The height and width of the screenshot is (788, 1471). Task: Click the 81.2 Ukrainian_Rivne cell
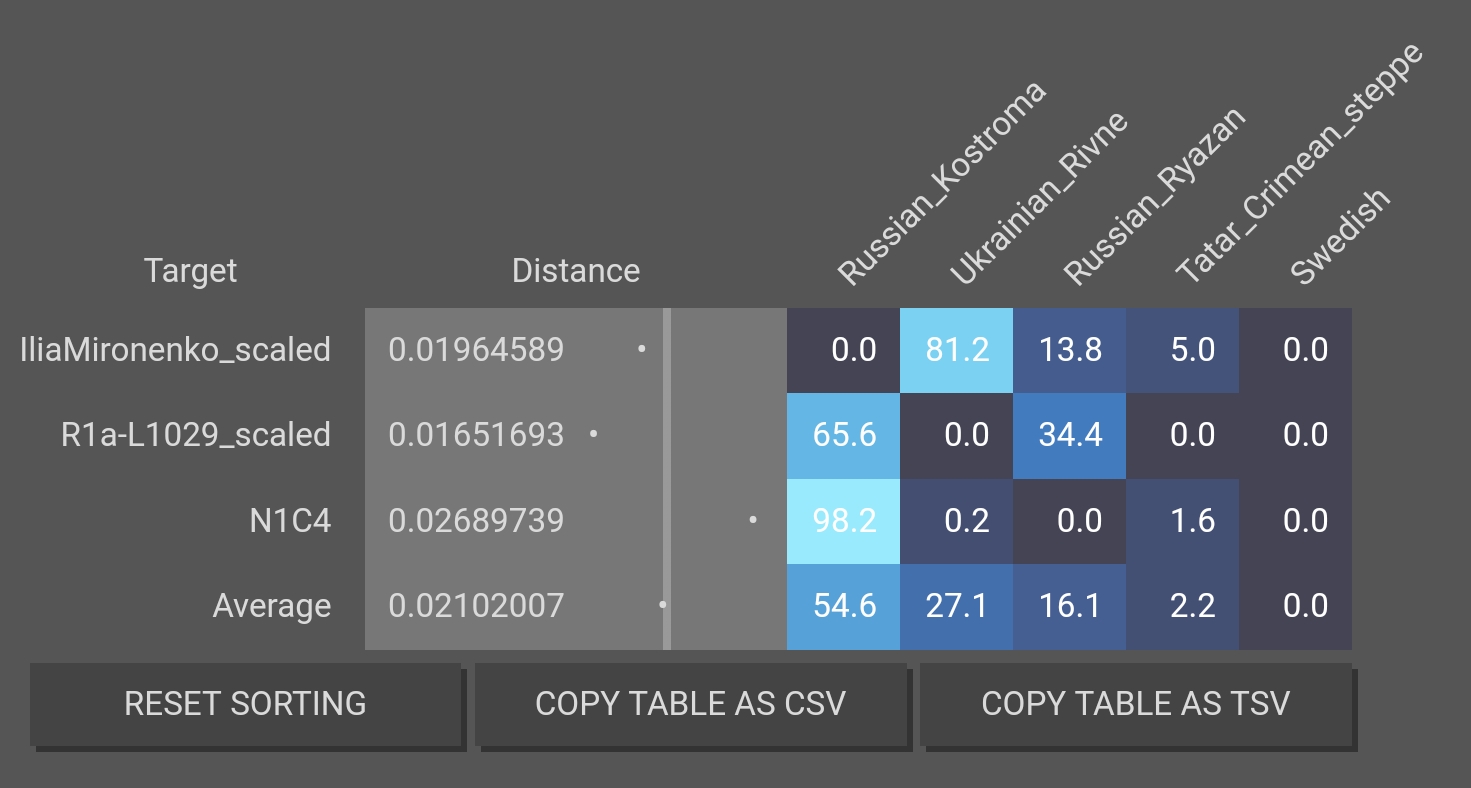(956, 350)
